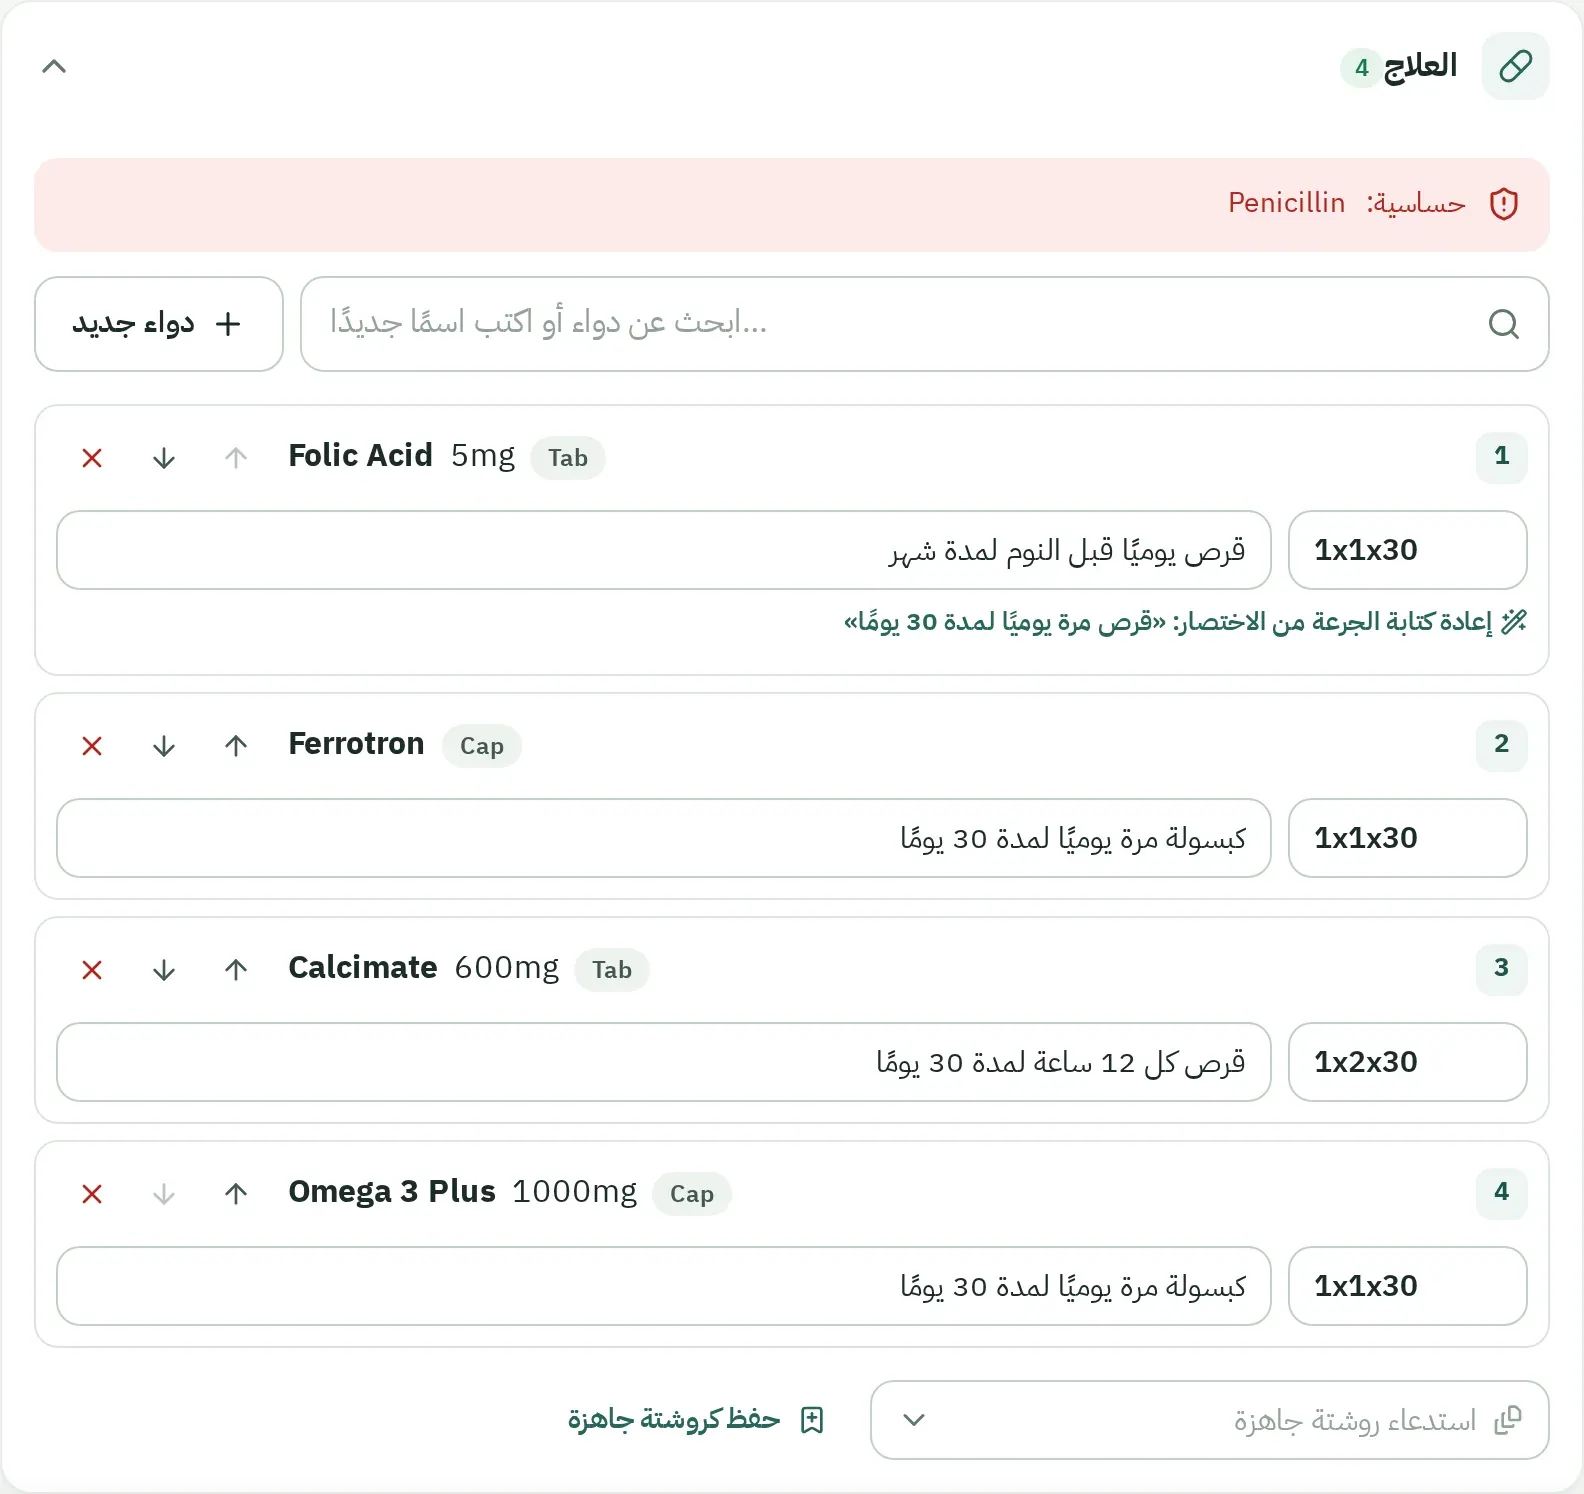Remove Folic Acid from the prescription
This screenshot has width=1584, height=1494.
(x=92, y=458)
